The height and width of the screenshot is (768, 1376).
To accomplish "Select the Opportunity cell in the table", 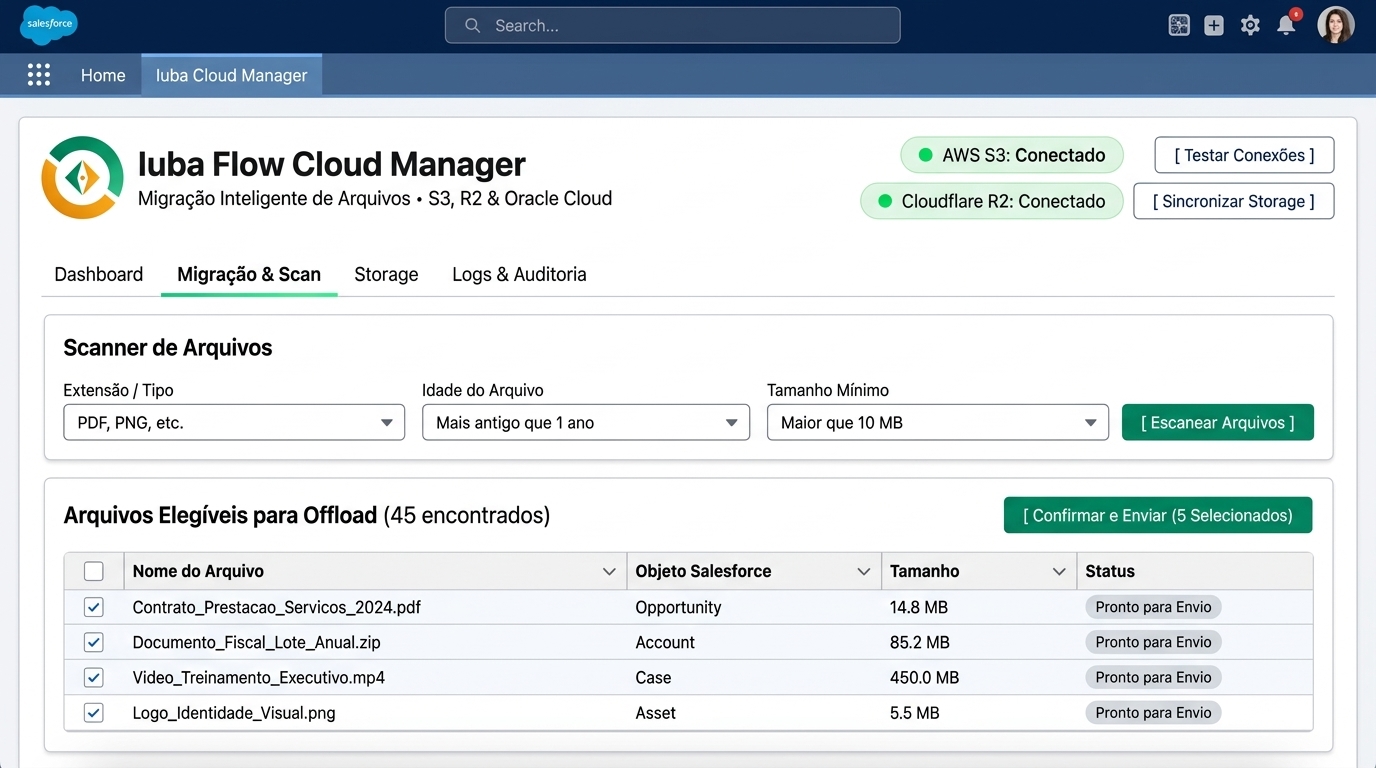I will pyautogui.click(x=678, y=607).
